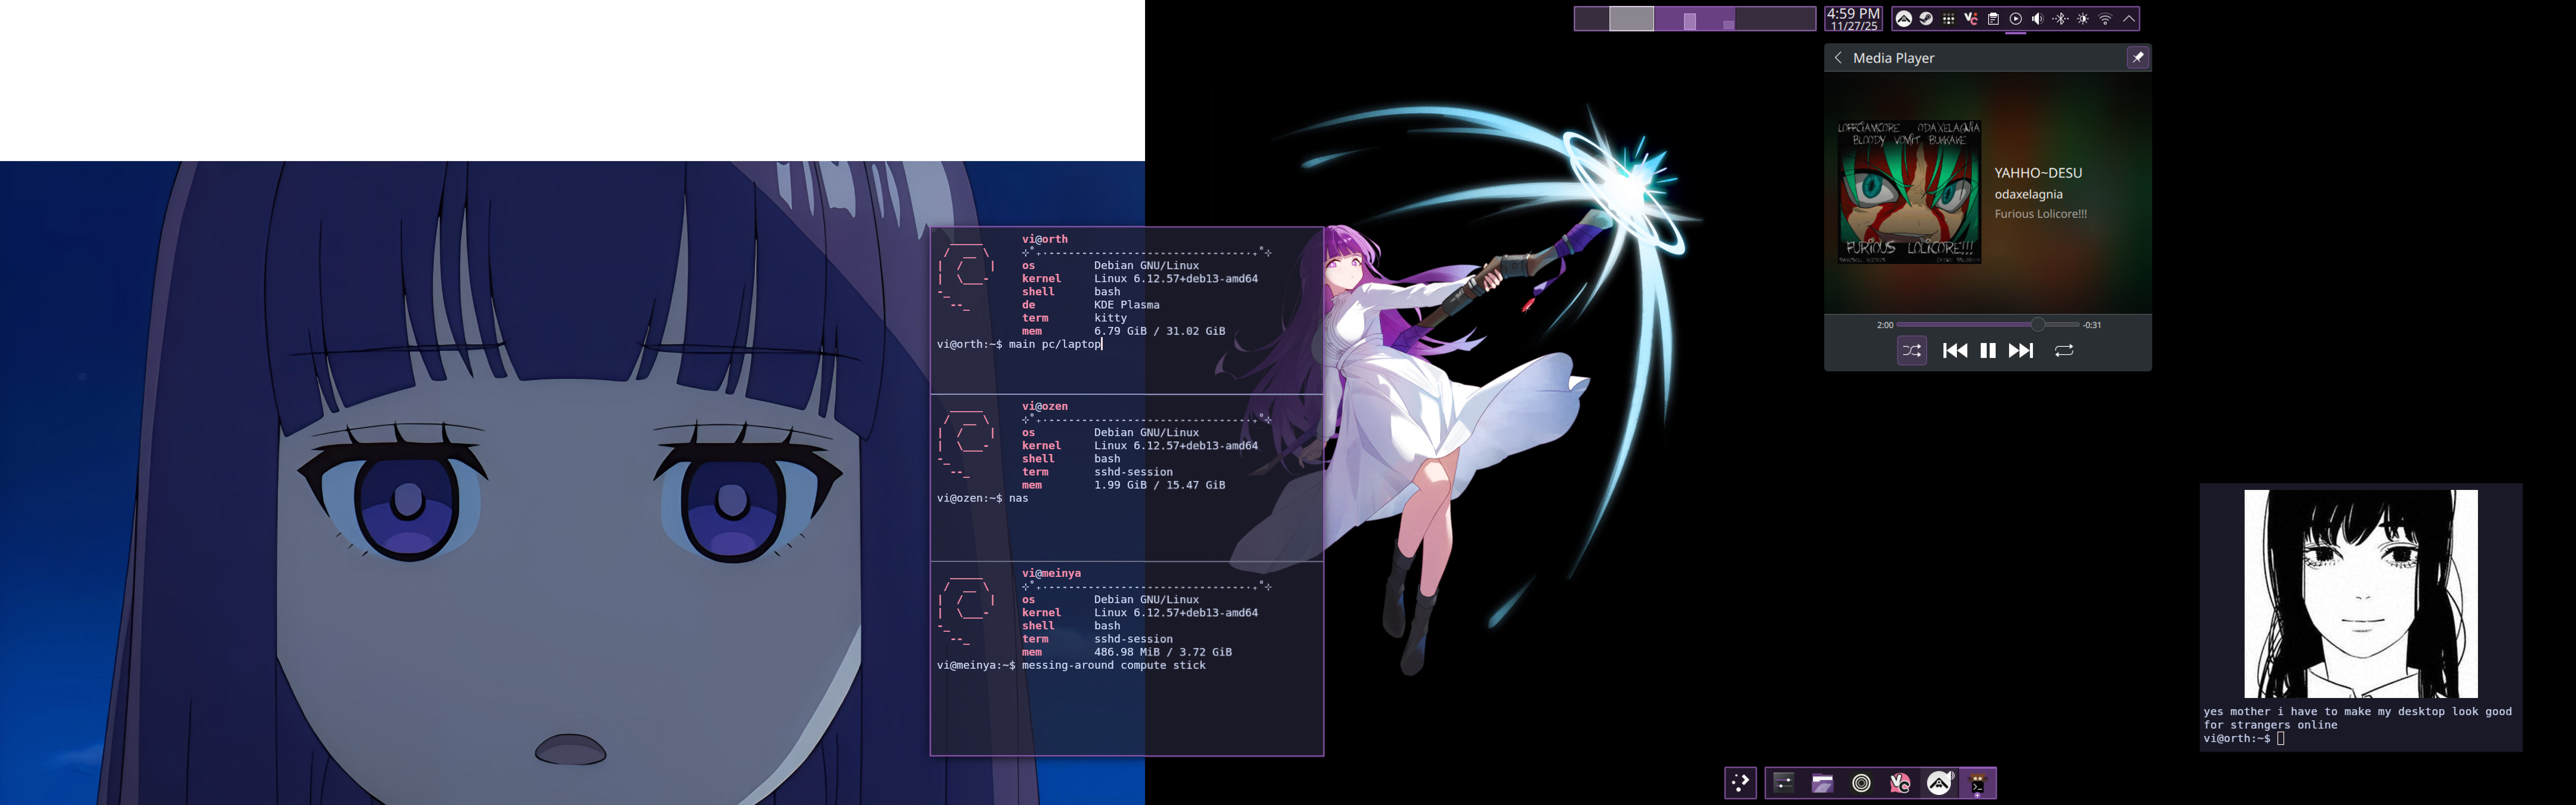Open the screen brightness tray applet
The width and height of the screenshot is (2576, 805).
pyautogui.click(x=2083, y=19)
